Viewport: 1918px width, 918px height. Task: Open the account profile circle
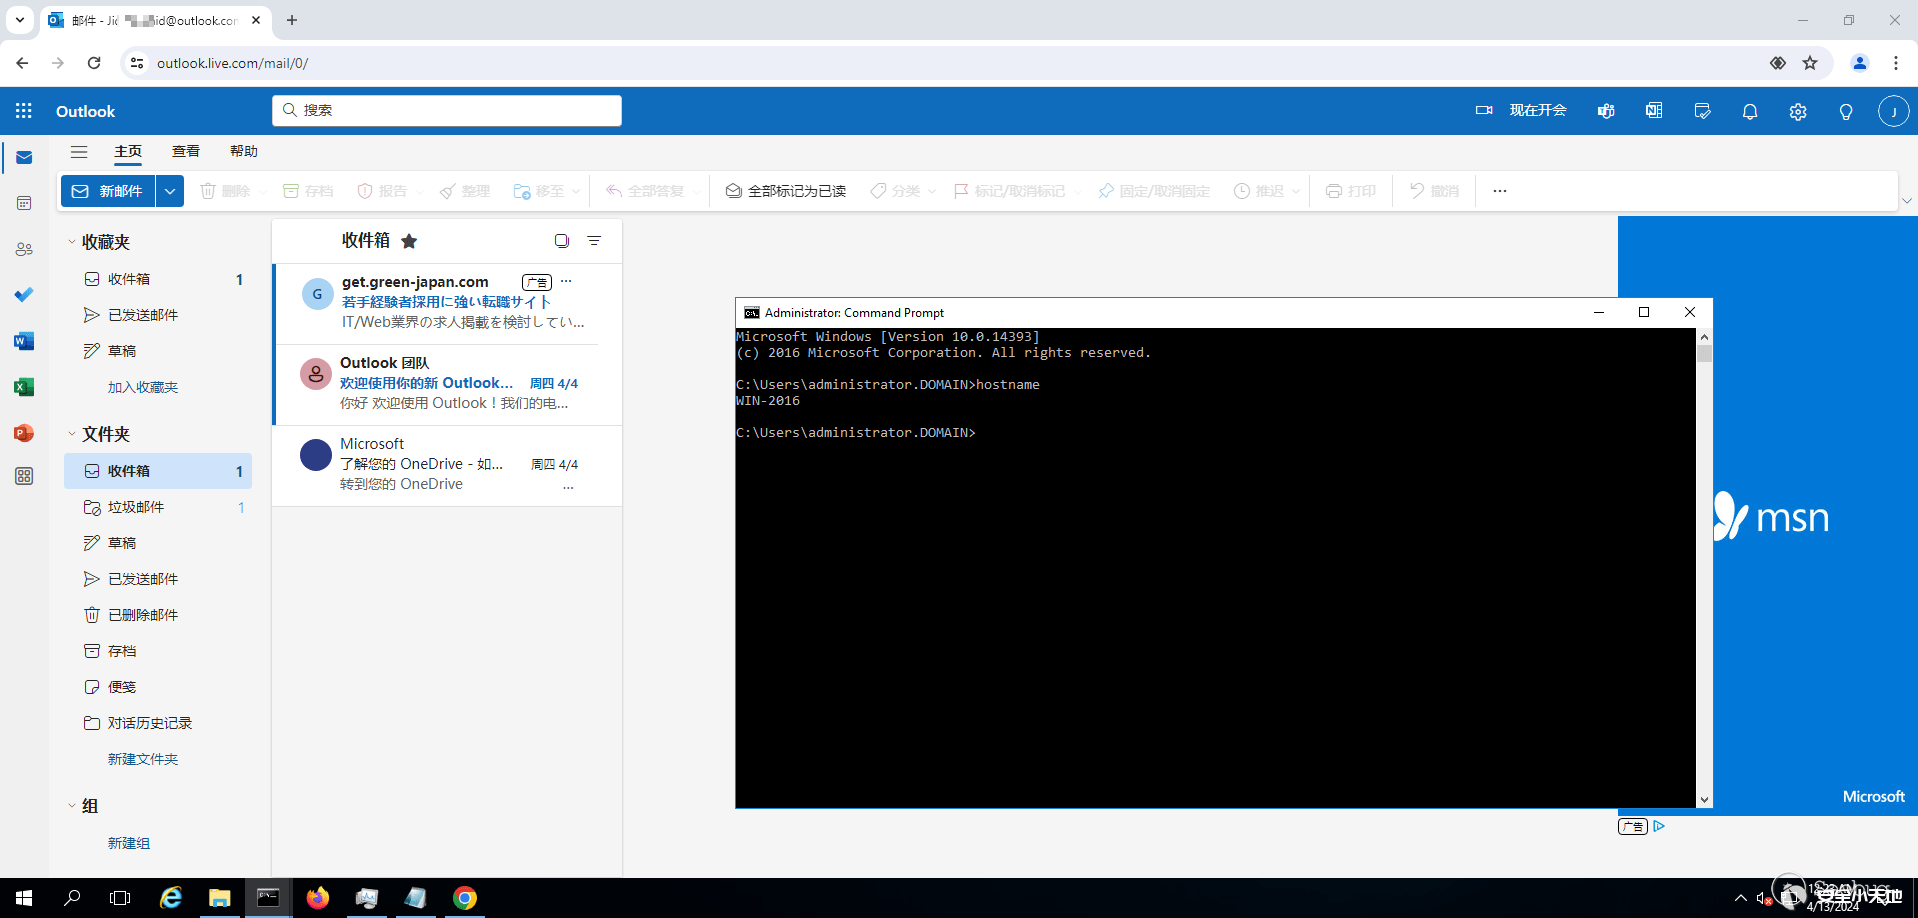(1893, 111)
